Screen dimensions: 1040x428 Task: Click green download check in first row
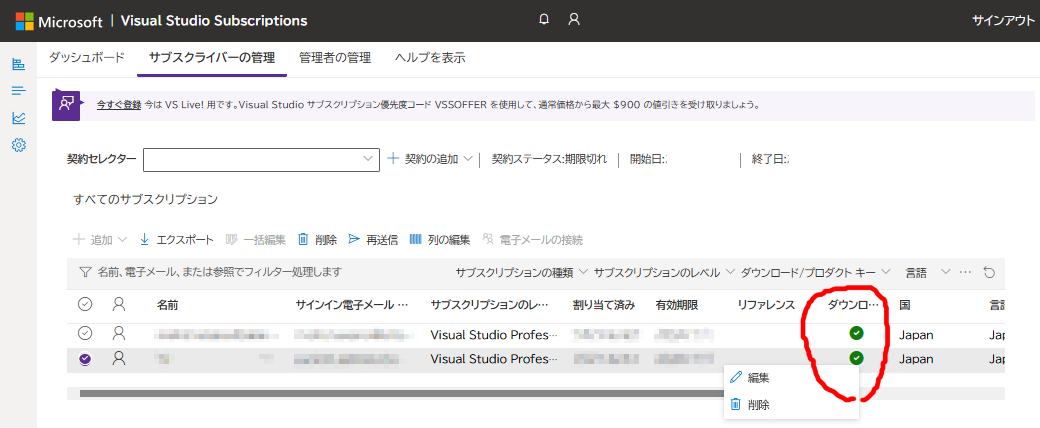856,333
